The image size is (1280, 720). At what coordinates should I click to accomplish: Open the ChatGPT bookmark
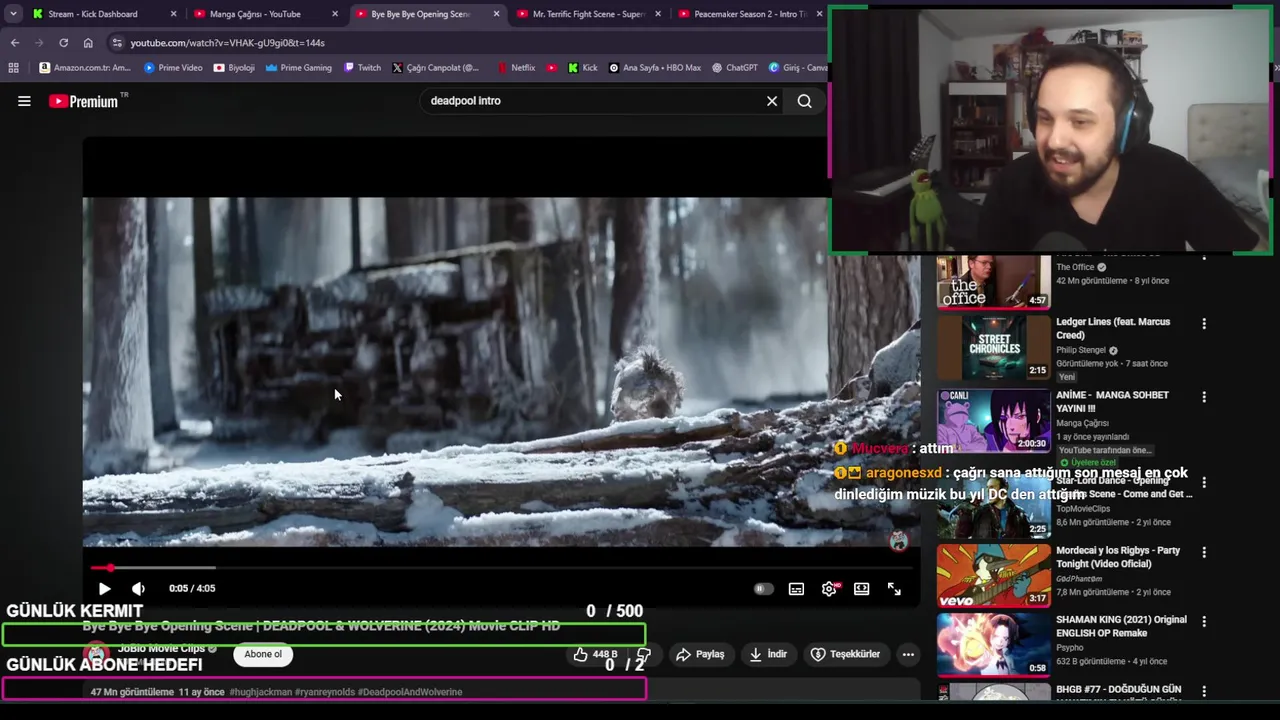(x=734, y=68)
